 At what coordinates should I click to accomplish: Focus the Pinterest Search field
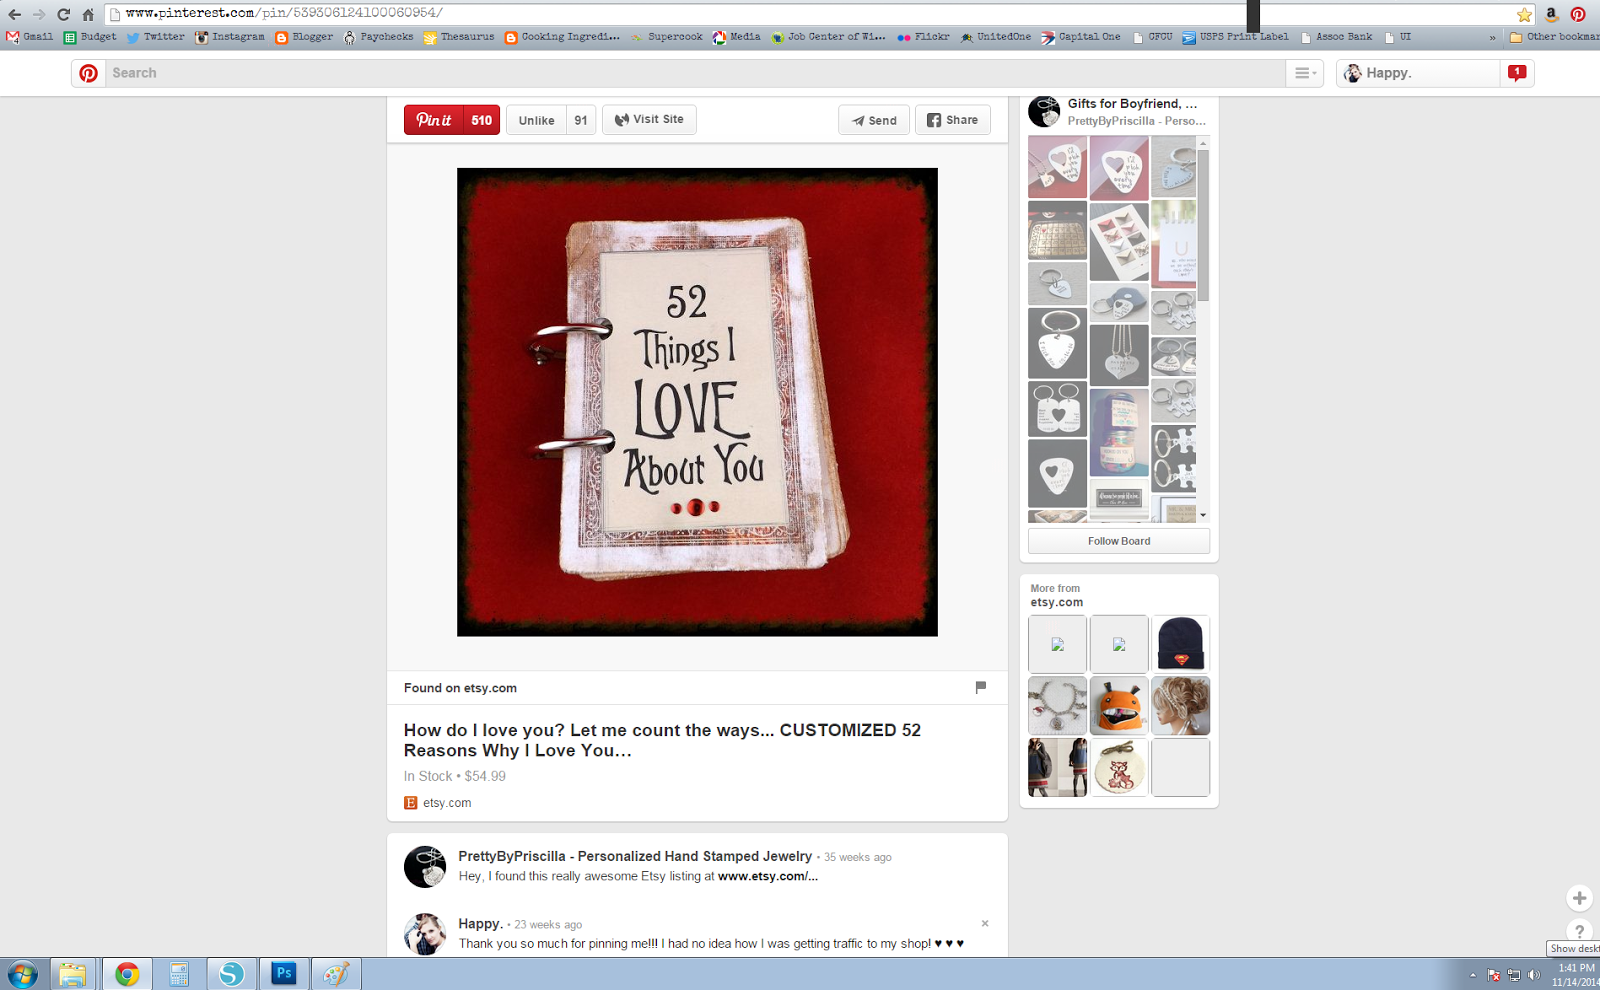coord(695,73)
